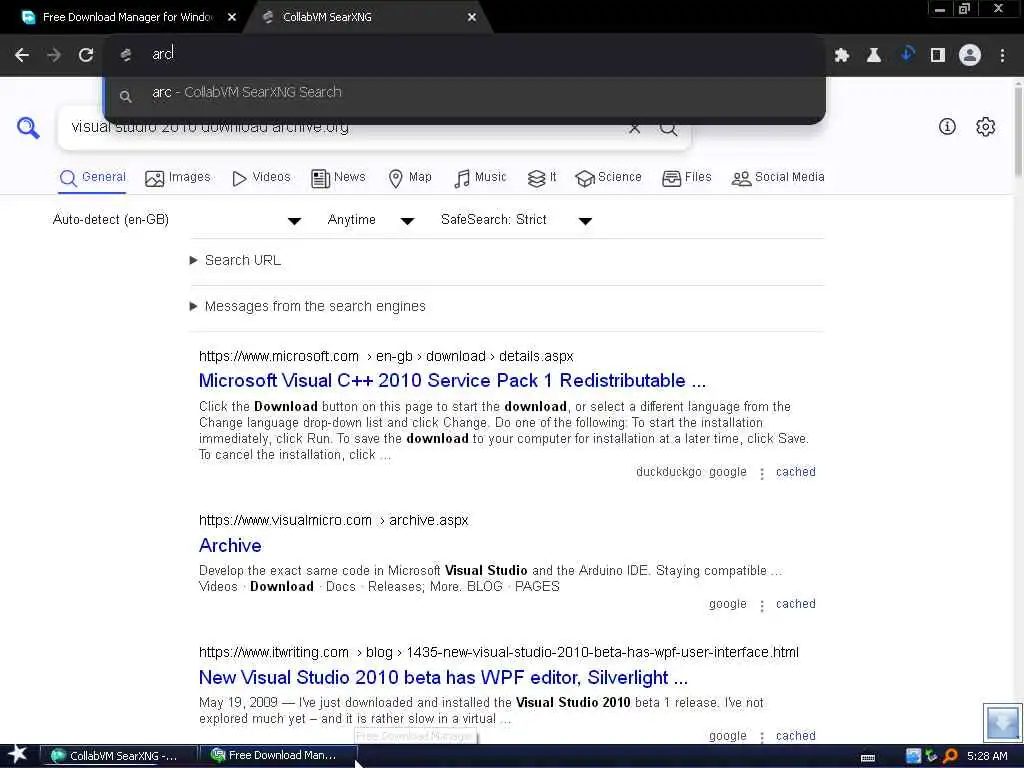Open cached link for Microsoft result

coord(795,472)
